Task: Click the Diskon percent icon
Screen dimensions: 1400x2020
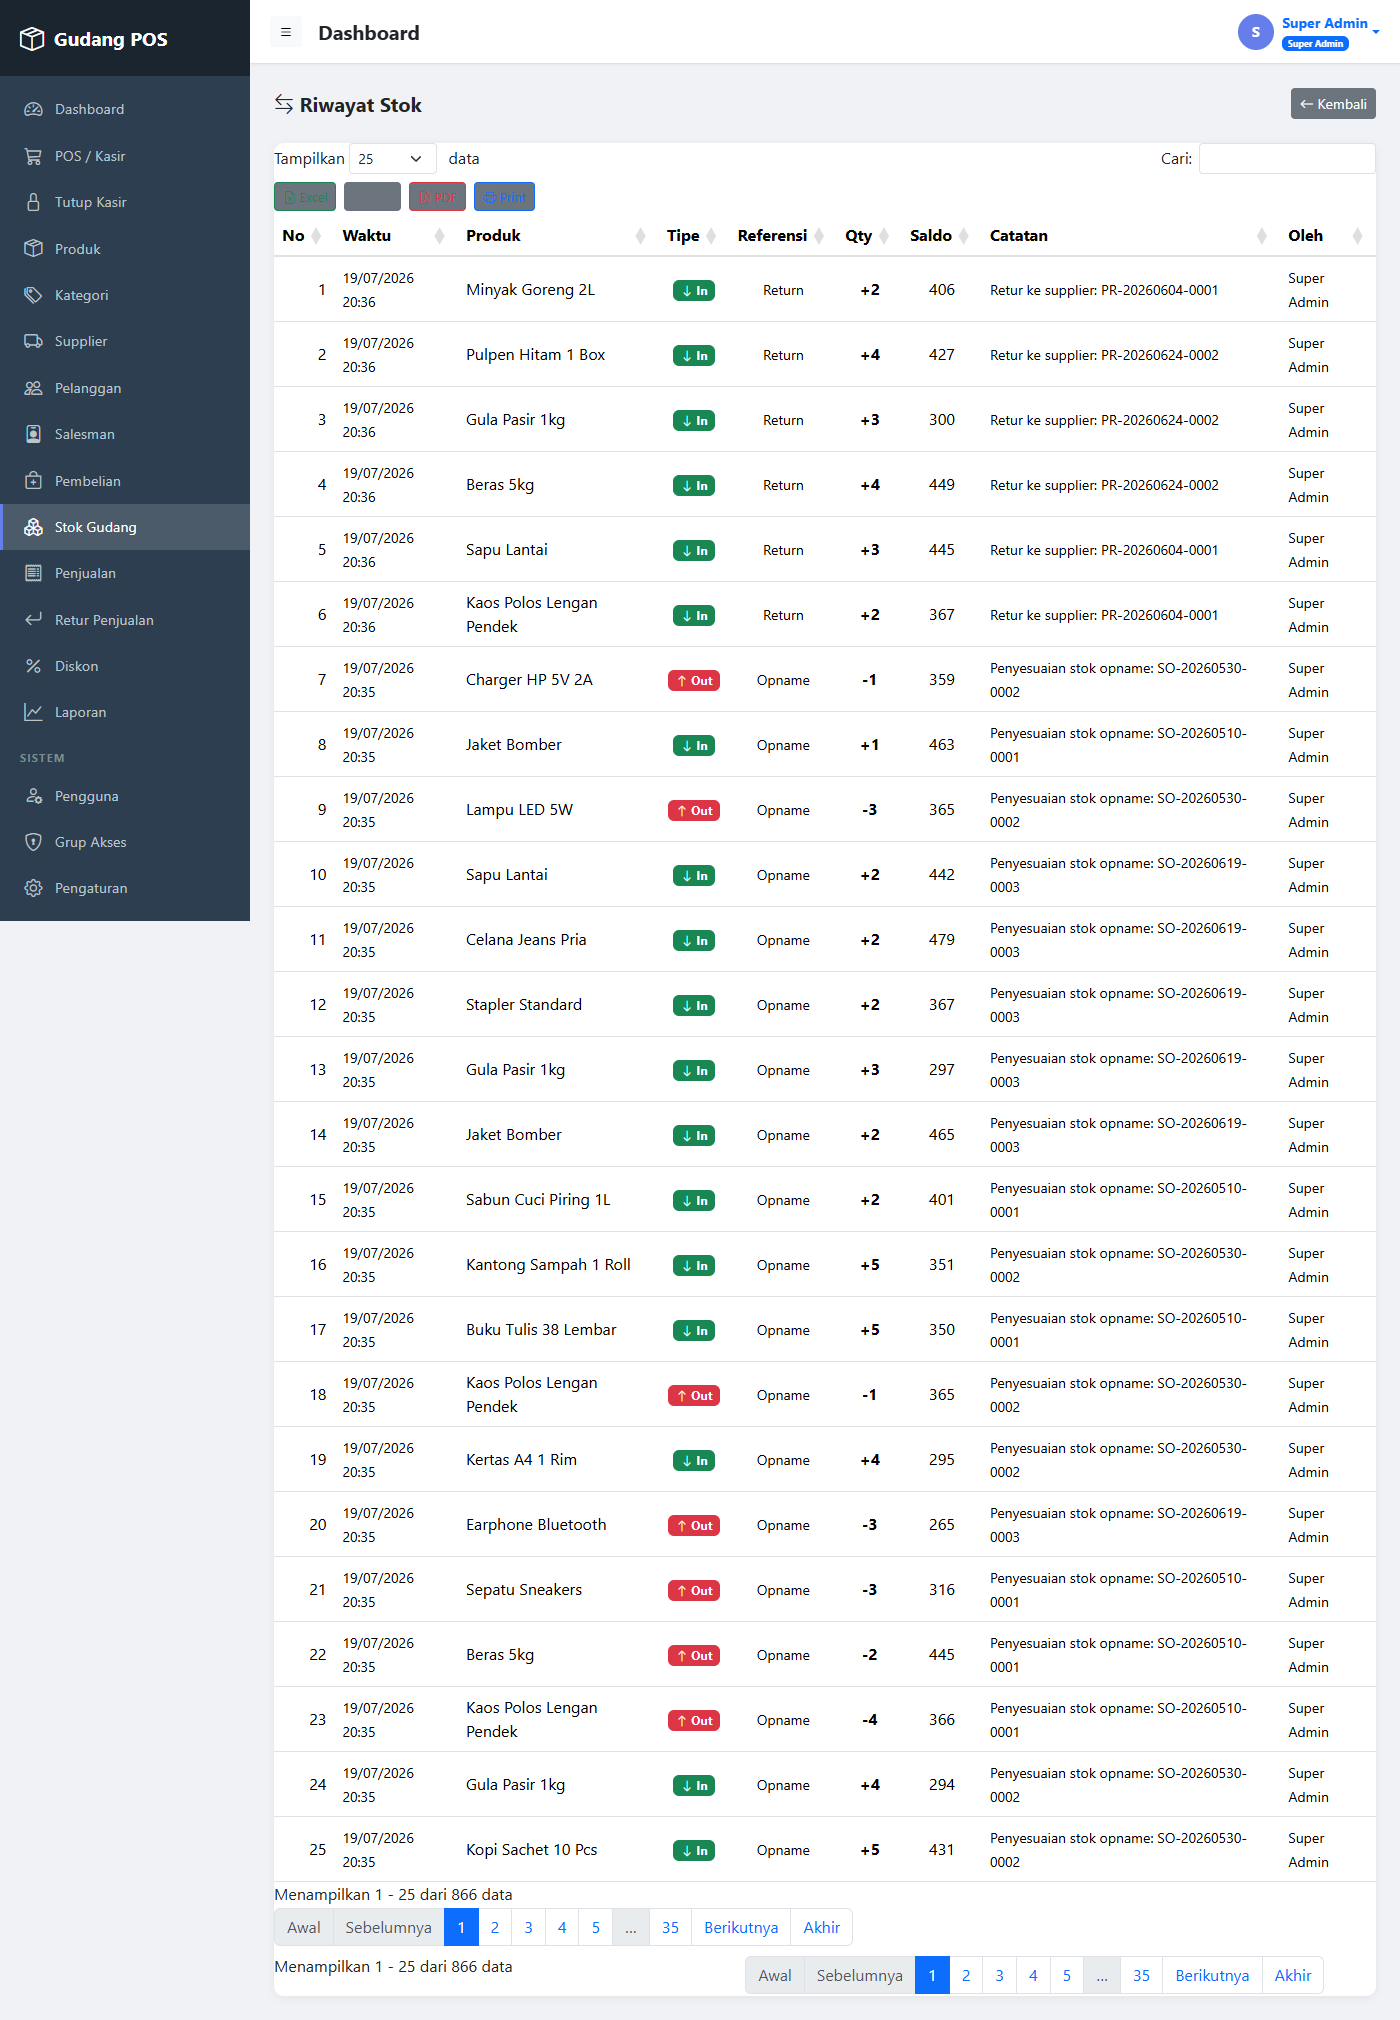Action: click(33, 666)
